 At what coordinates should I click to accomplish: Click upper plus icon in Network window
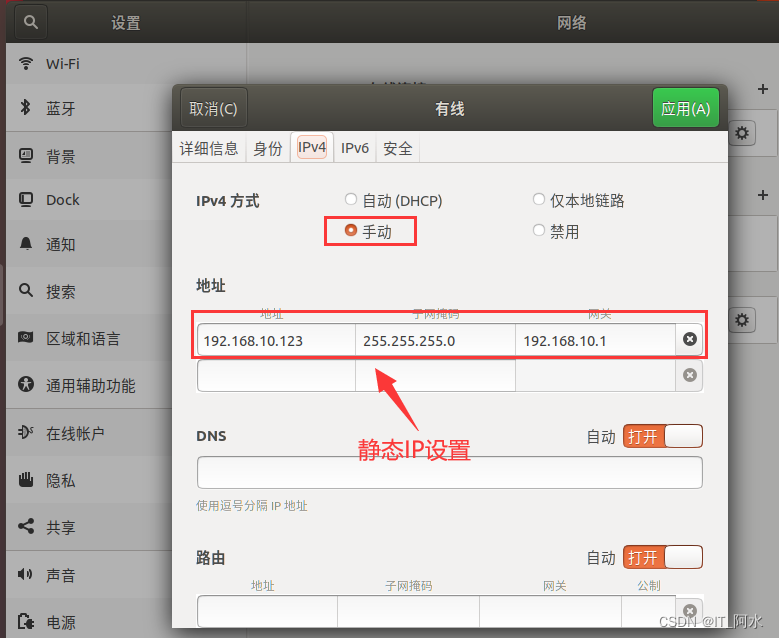coord(763,89)
